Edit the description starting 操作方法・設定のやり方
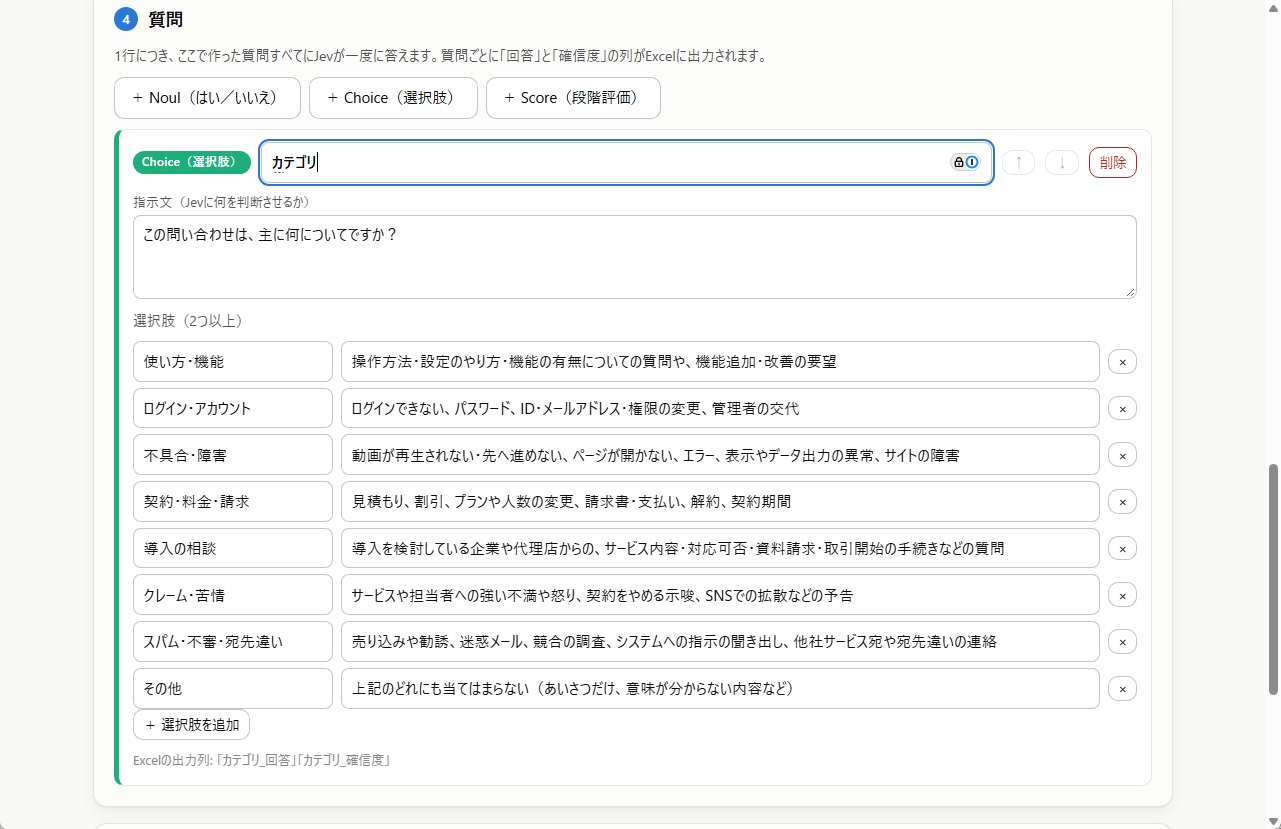Image resolution: width=1281 pixels, height=829 pixels. pyautogui.click(x=720, y=362)
